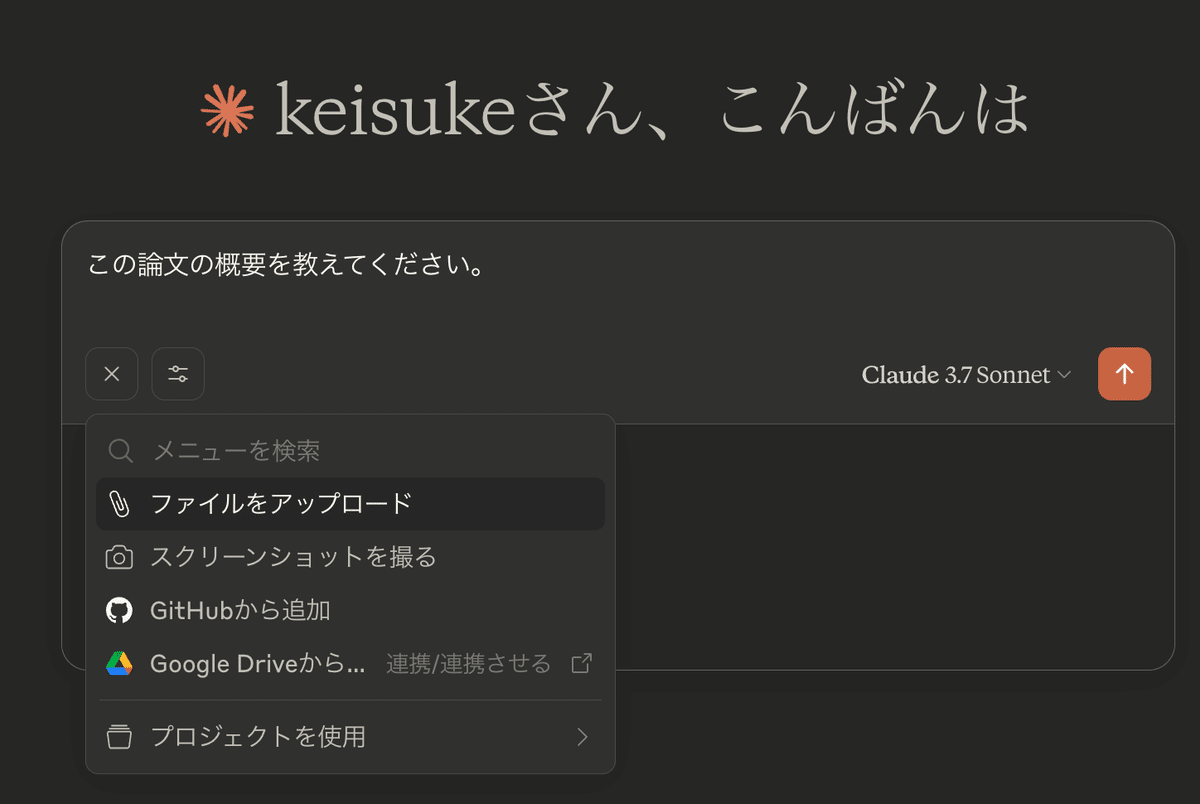This screenshot has width=1200, height=804.
Task: Click the Google Drive icon
Action: tap(120, 663)
